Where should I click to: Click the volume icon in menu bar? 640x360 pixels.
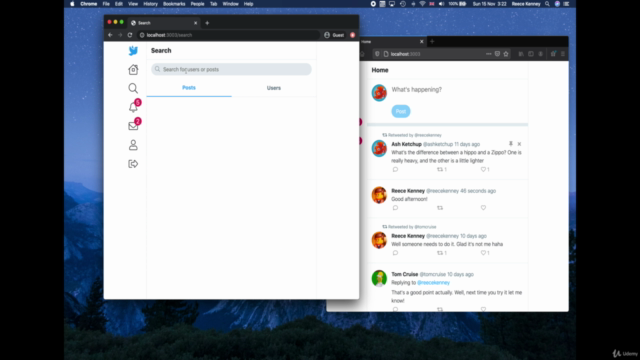point(441,4)
